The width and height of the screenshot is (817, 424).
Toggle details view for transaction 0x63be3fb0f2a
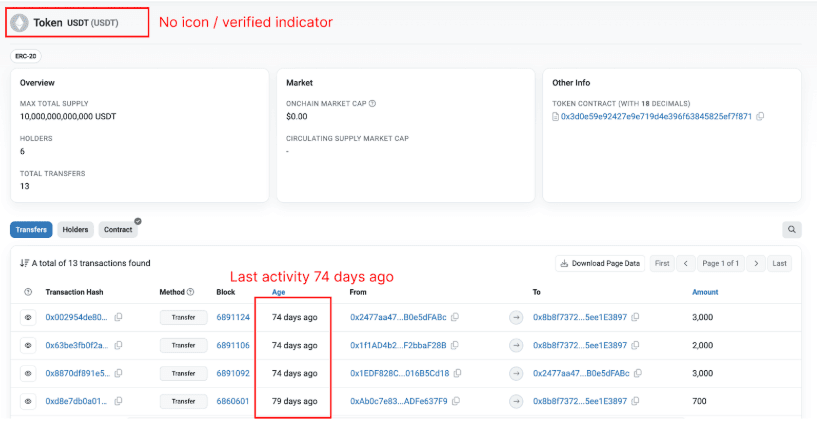pos(27,345)
